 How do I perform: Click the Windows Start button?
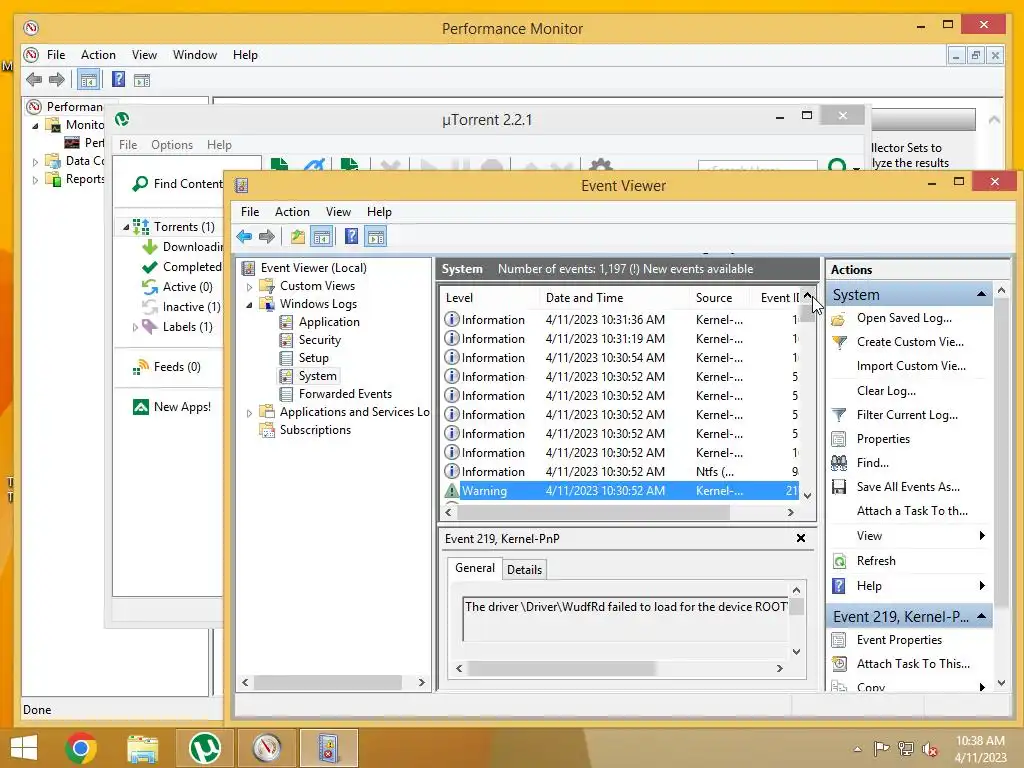pos(24,748)
